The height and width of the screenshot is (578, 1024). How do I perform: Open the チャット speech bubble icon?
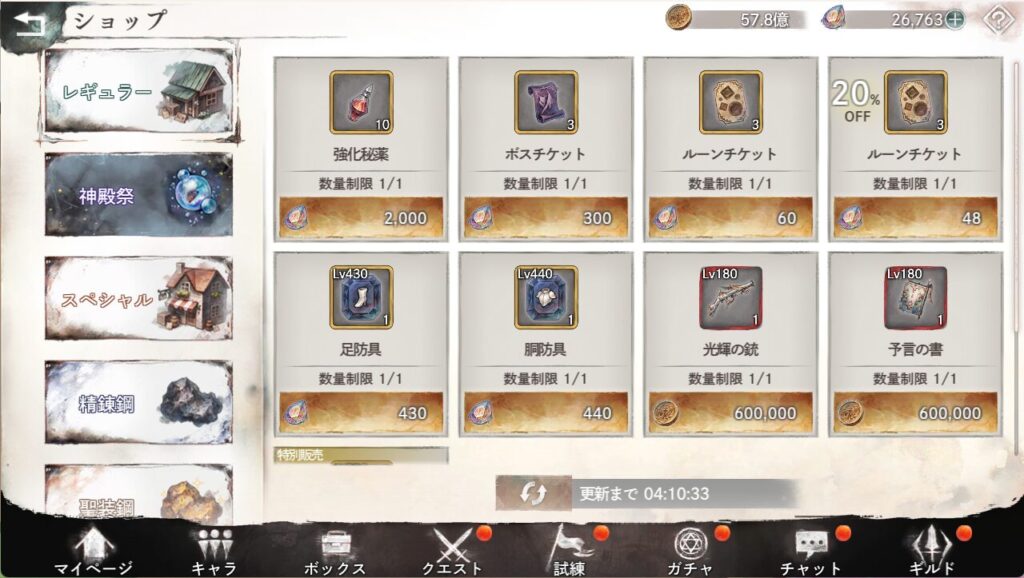click(810, 550)
